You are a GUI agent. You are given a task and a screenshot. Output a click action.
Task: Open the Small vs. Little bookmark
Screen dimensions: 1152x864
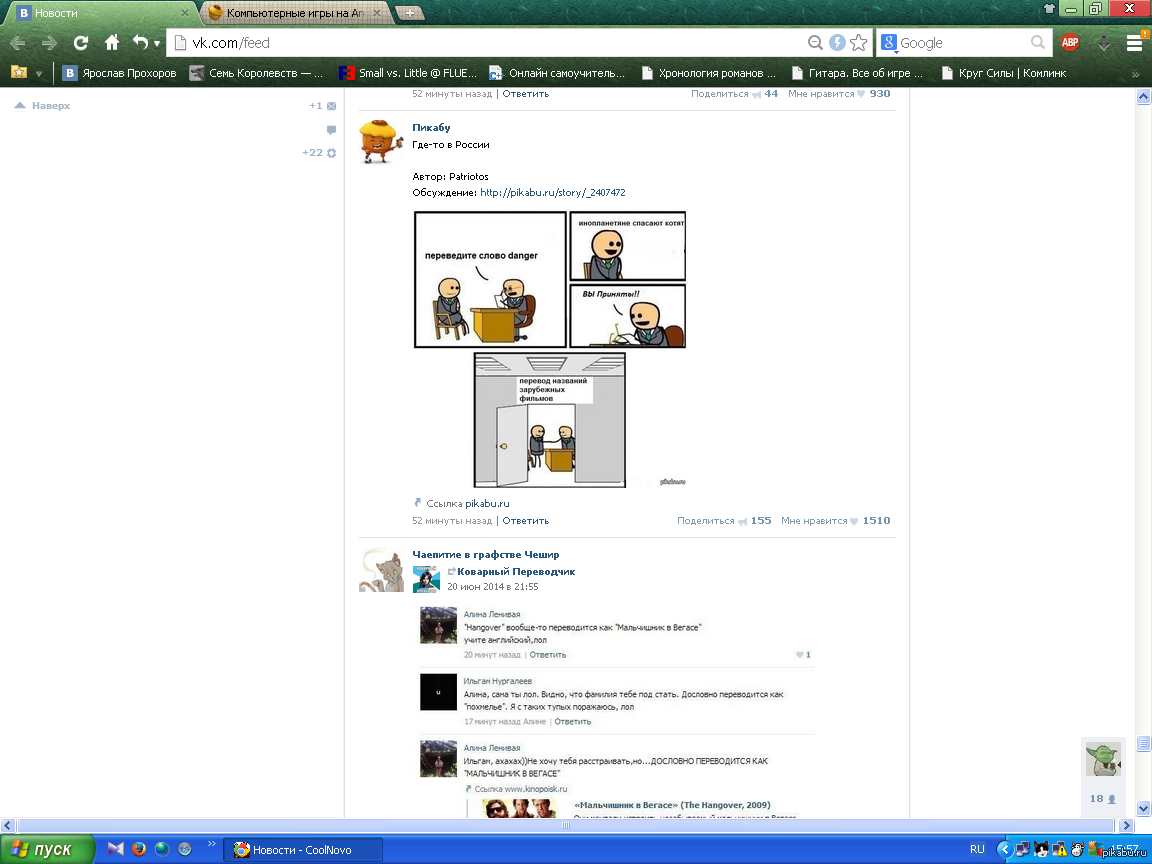[x=408, y=73]
